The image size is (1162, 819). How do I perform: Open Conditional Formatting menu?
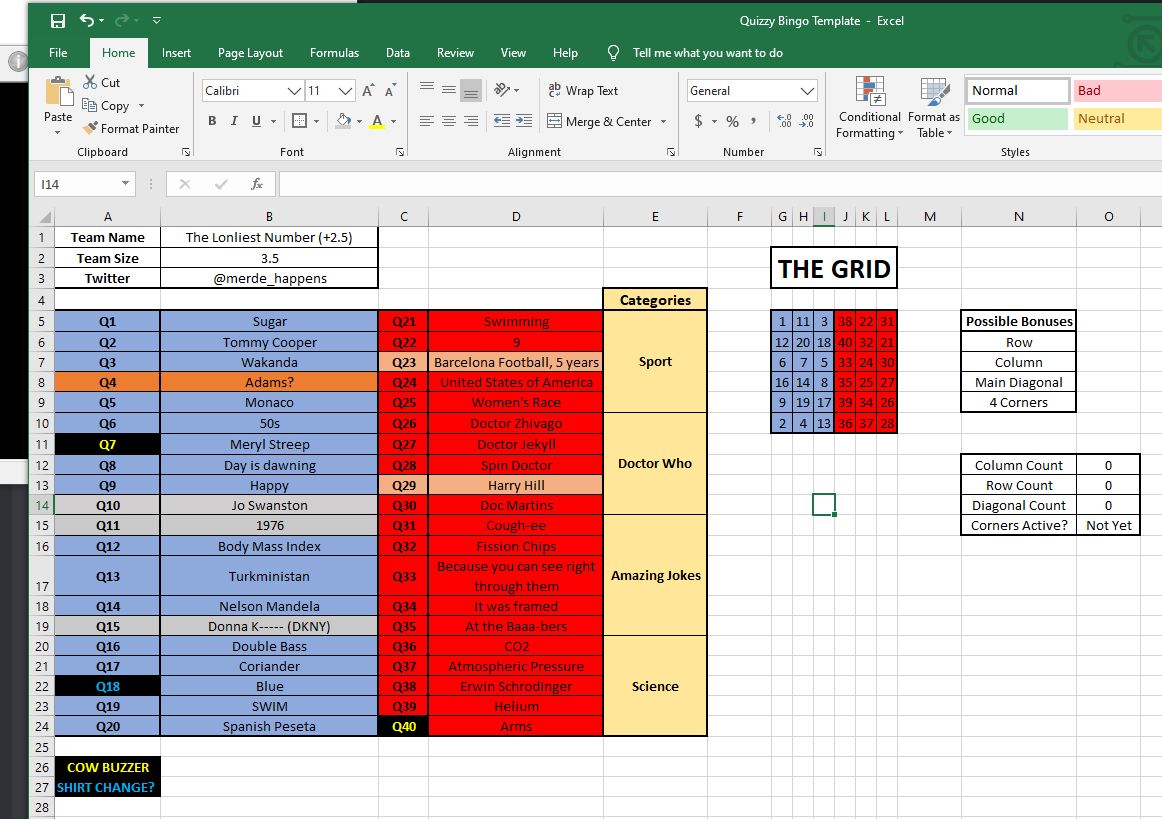click(869, 107)
